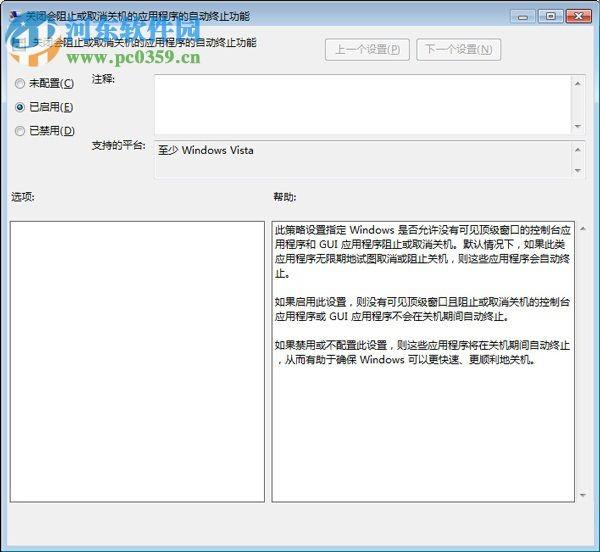Click the 帮助 pane scroll up arrow
This screenshot has height=552, width=600.
(583, 229)
